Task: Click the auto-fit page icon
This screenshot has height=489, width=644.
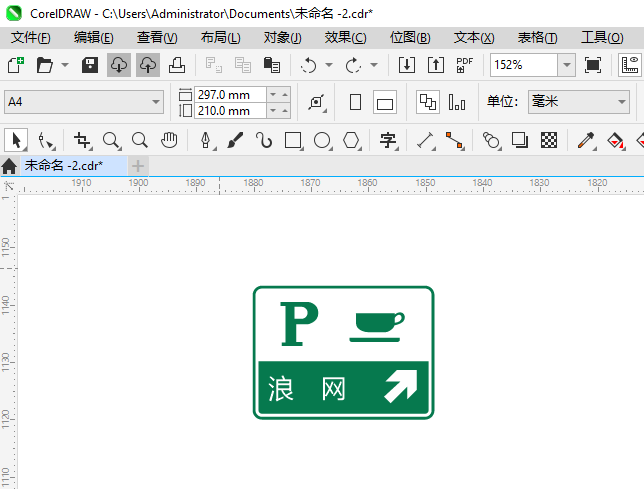Action: [317, 102]
